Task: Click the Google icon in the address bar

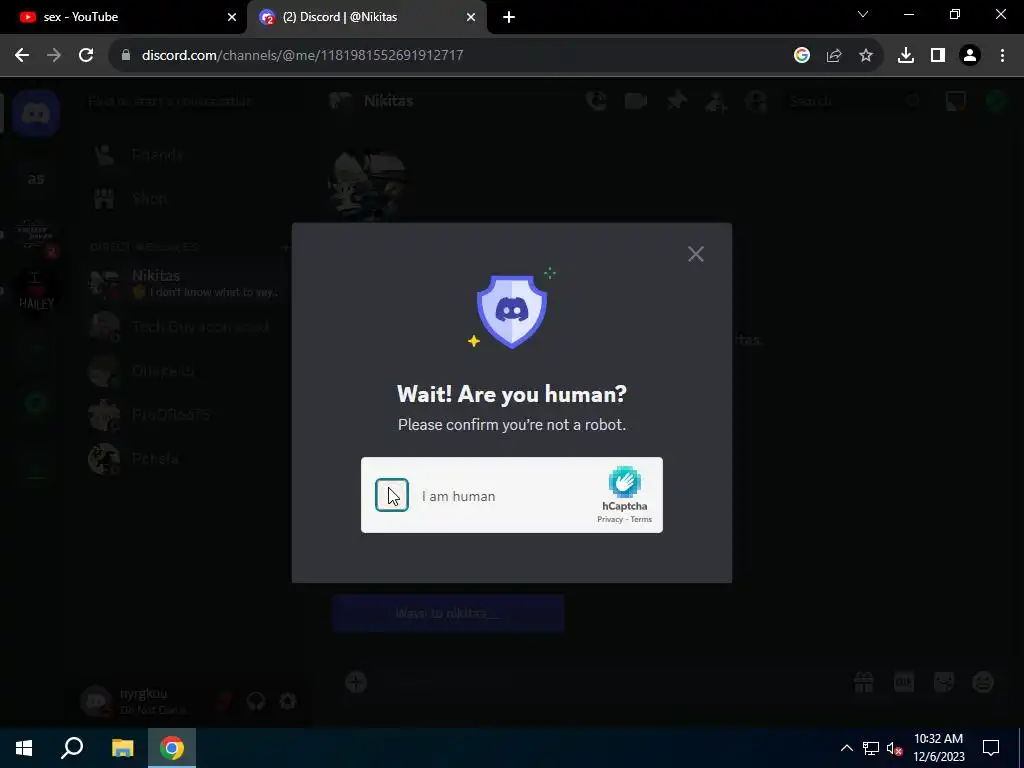Action: (802, 56)
